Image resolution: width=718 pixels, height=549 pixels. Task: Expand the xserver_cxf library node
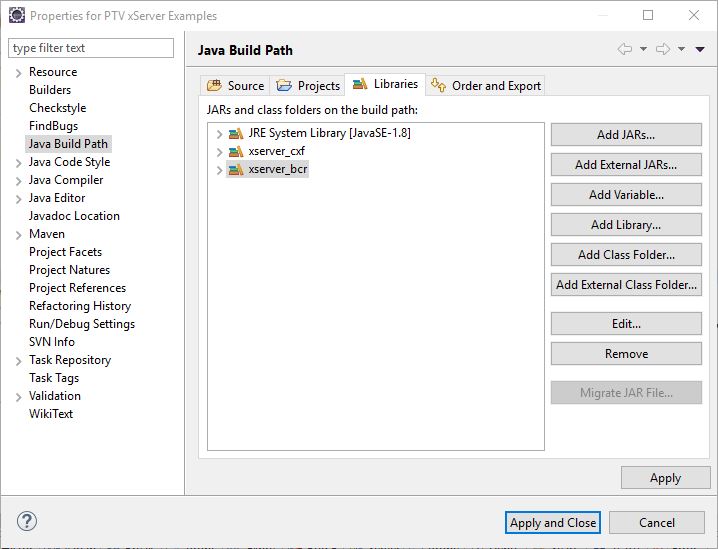click(x=219, y=152)
